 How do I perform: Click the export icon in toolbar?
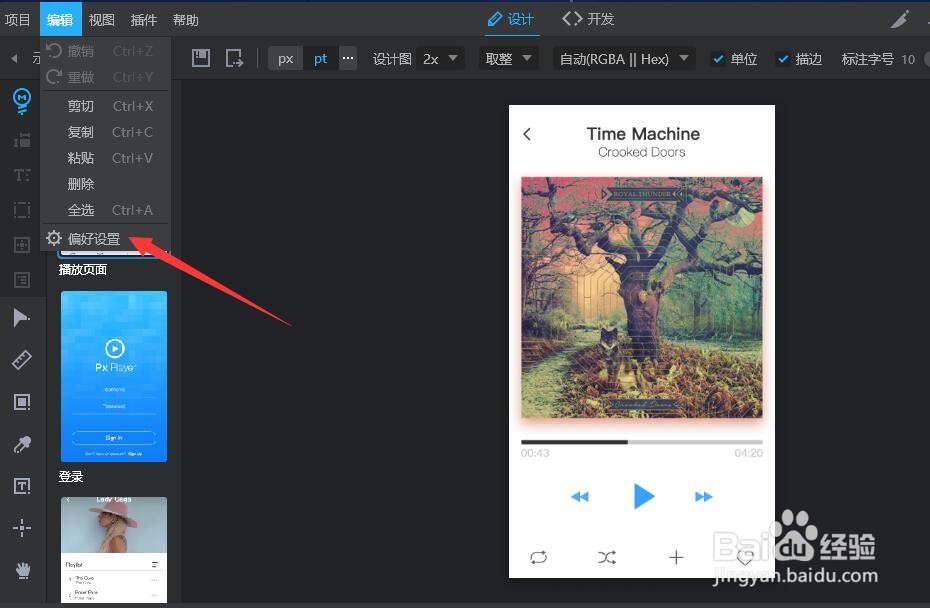[234, 58]
